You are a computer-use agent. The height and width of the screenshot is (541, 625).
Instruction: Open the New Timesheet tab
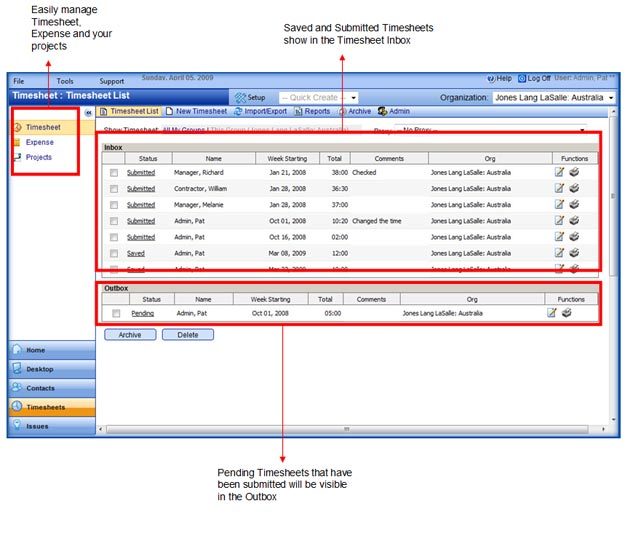pyautogui.click(x=197, y=111)
